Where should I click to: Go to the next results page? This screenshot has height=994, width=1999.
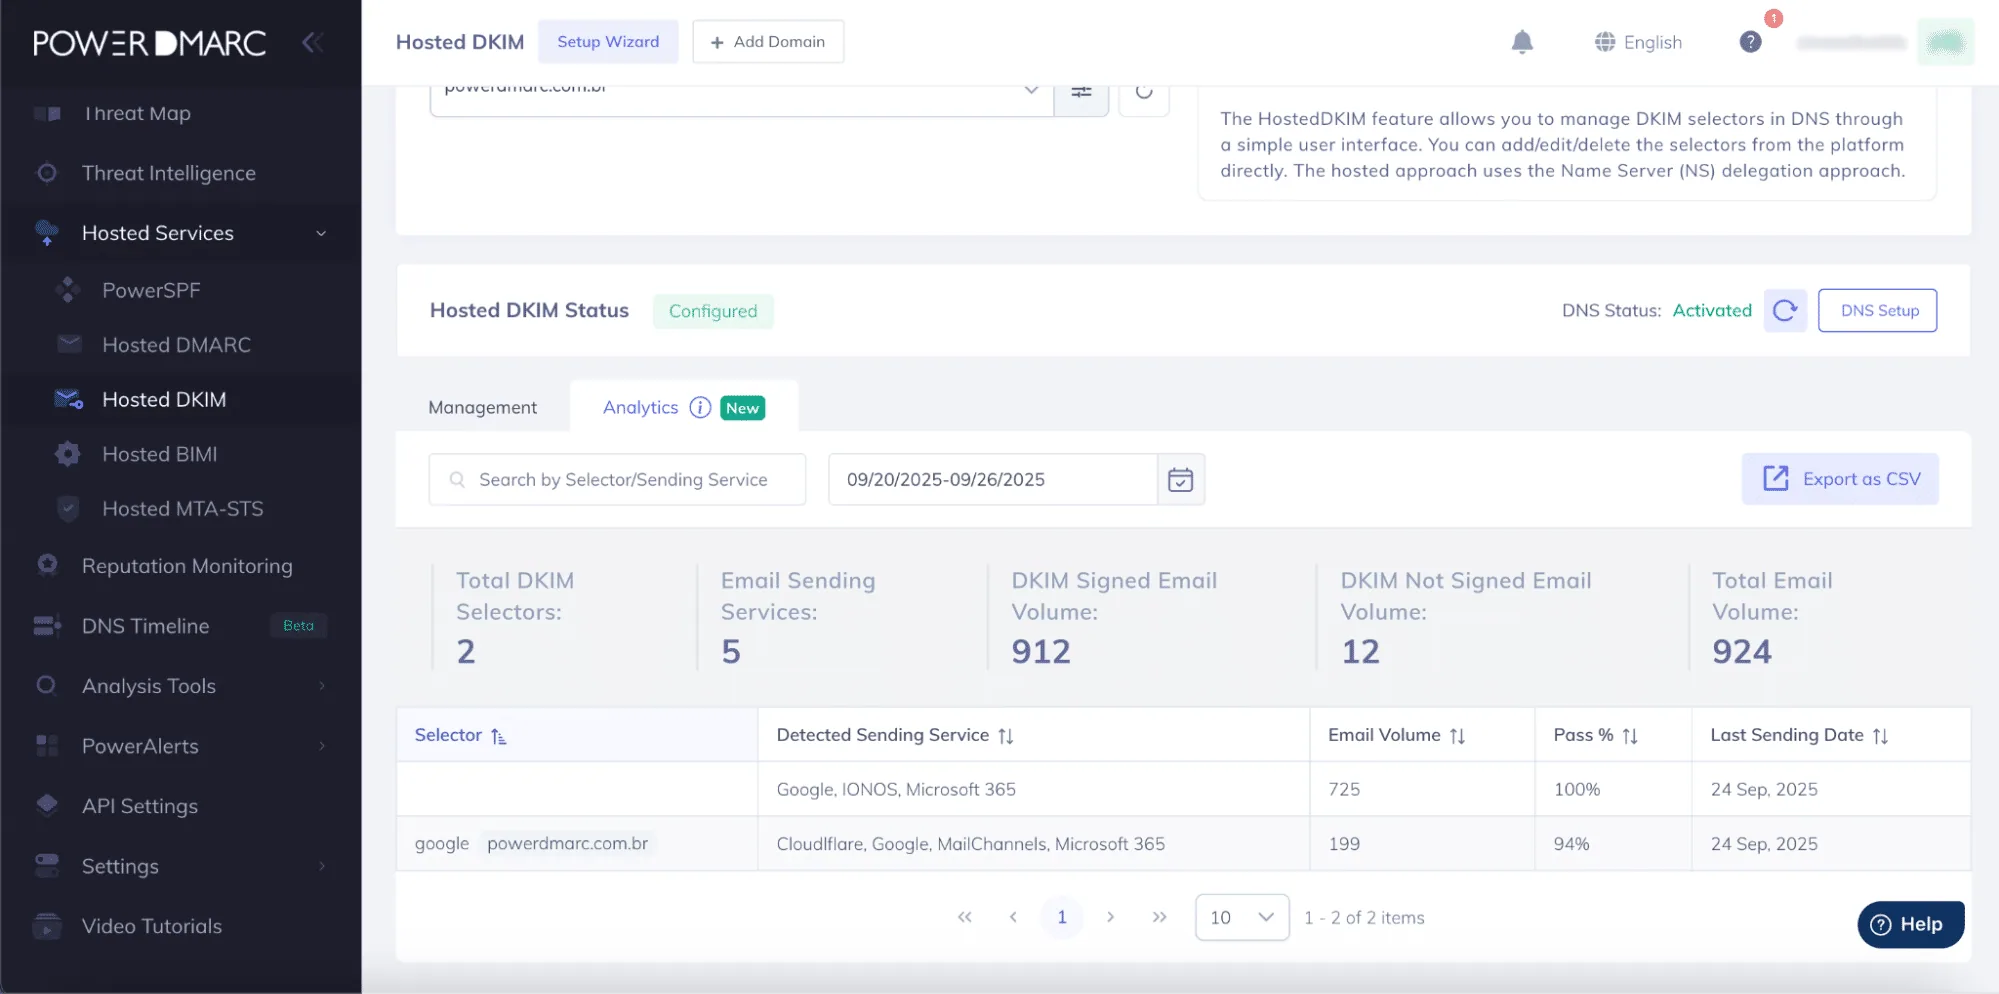pyautogui.click(x=1110, y=917)
